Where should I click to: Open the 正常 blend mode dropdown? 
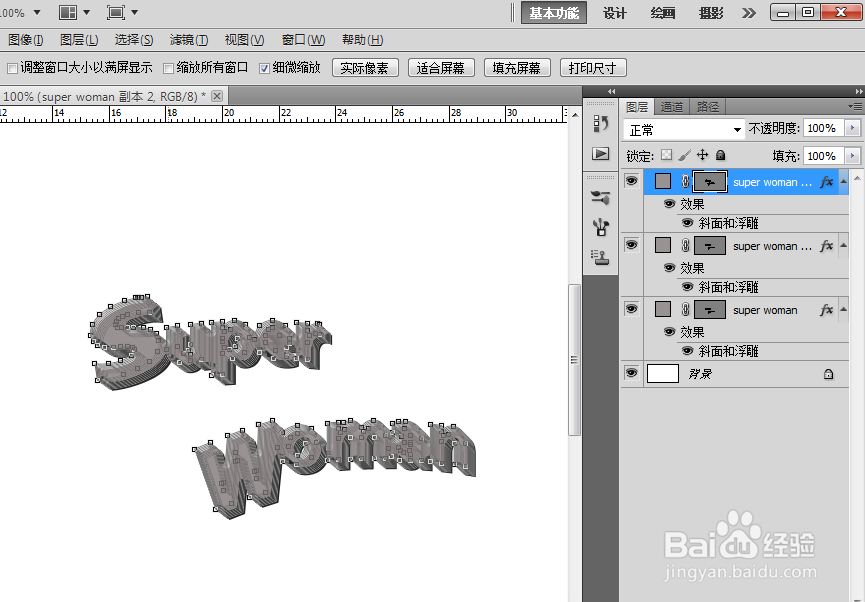coord(684,130)
